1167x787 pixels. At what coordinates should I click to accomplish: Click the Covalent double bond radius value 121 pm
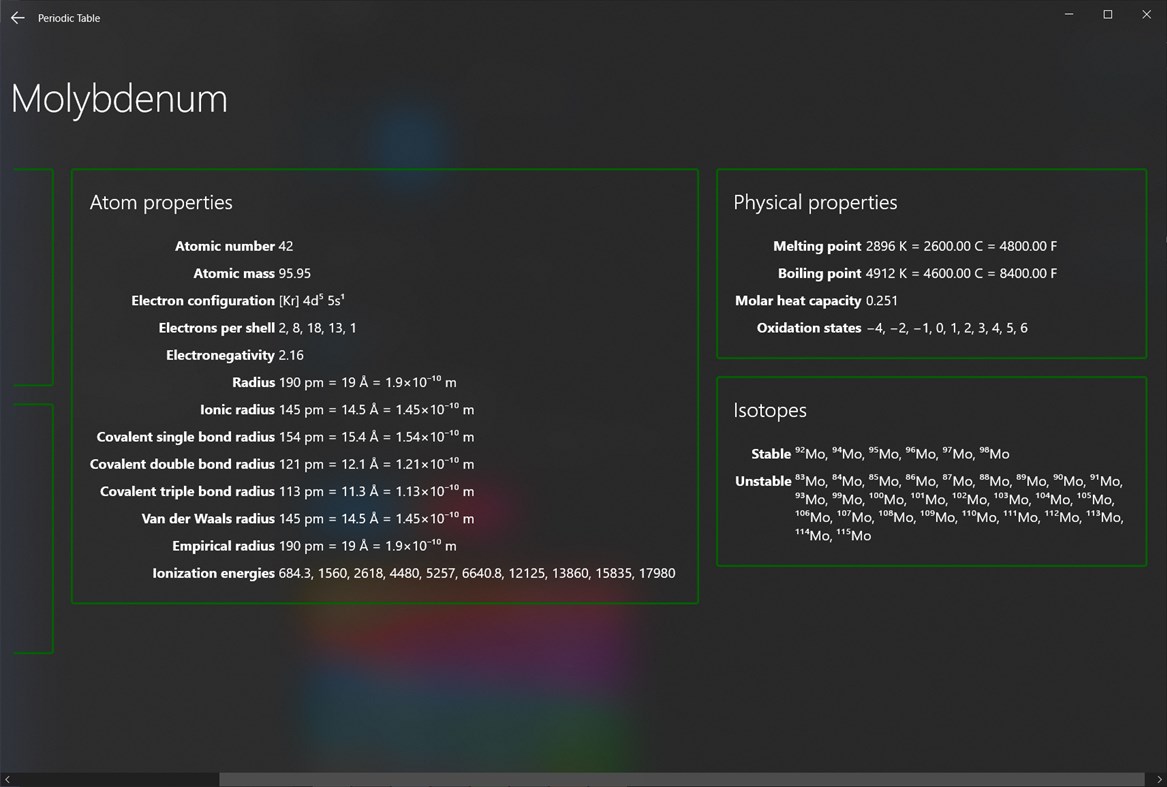(301, 465)
